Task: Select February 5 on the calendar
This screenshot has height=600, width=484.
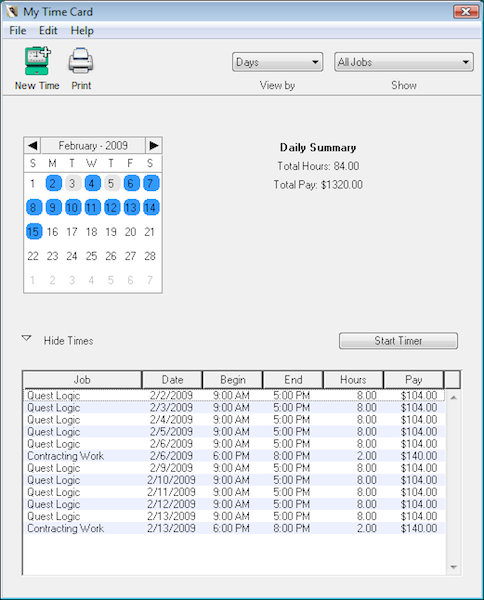Action: (x=111, y=184)
